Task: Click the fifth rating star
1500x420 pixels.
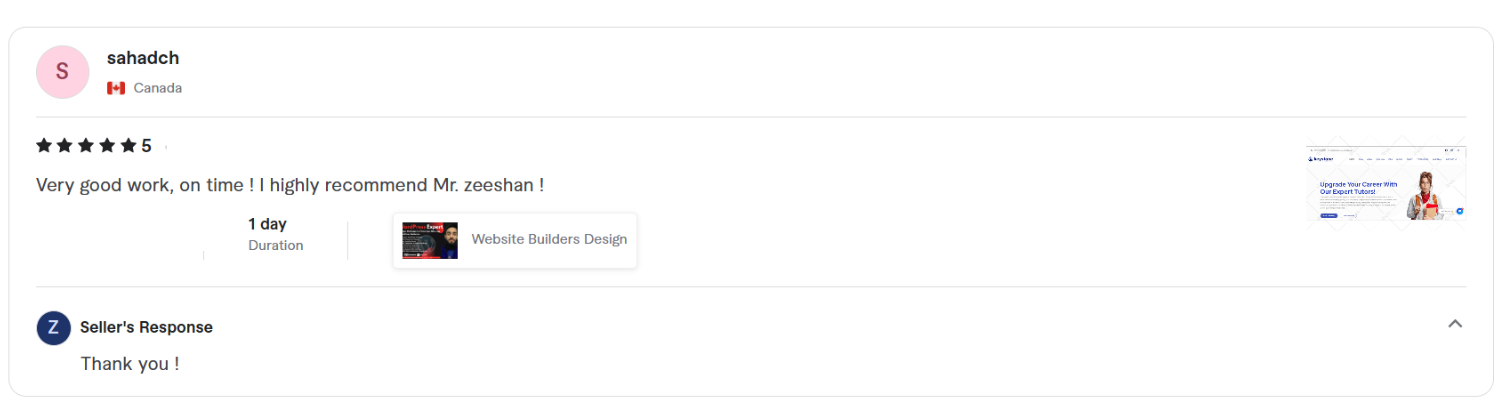Action: [128, 146]
